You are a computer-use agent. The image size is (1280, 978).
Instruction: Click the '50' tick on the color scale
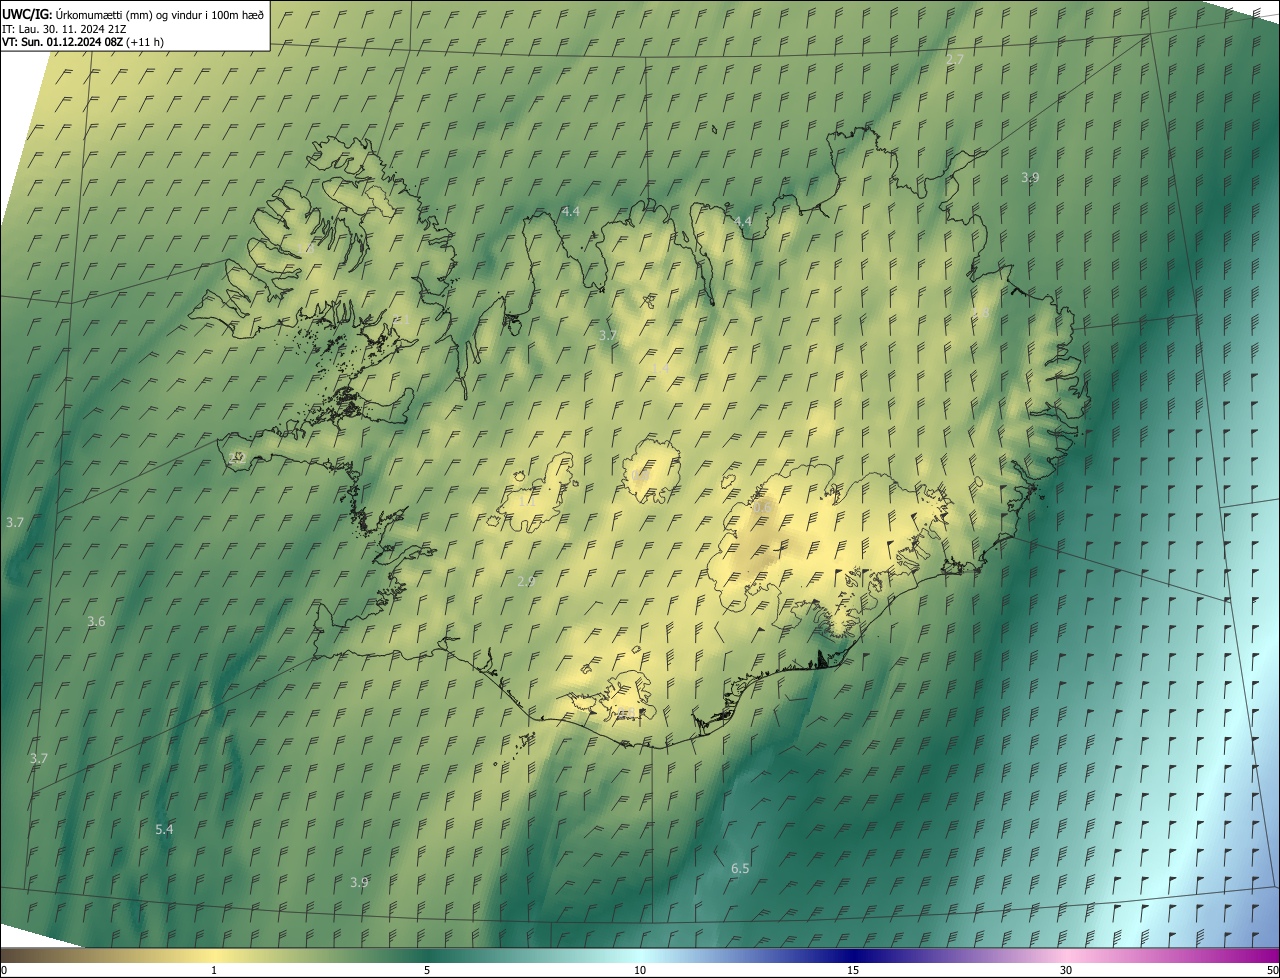tap(1272, 970)
